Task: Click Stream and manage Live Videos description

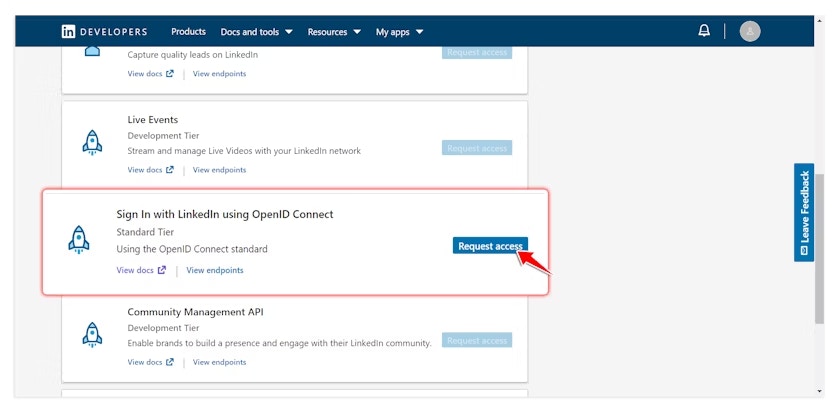Action: point(244,151)
